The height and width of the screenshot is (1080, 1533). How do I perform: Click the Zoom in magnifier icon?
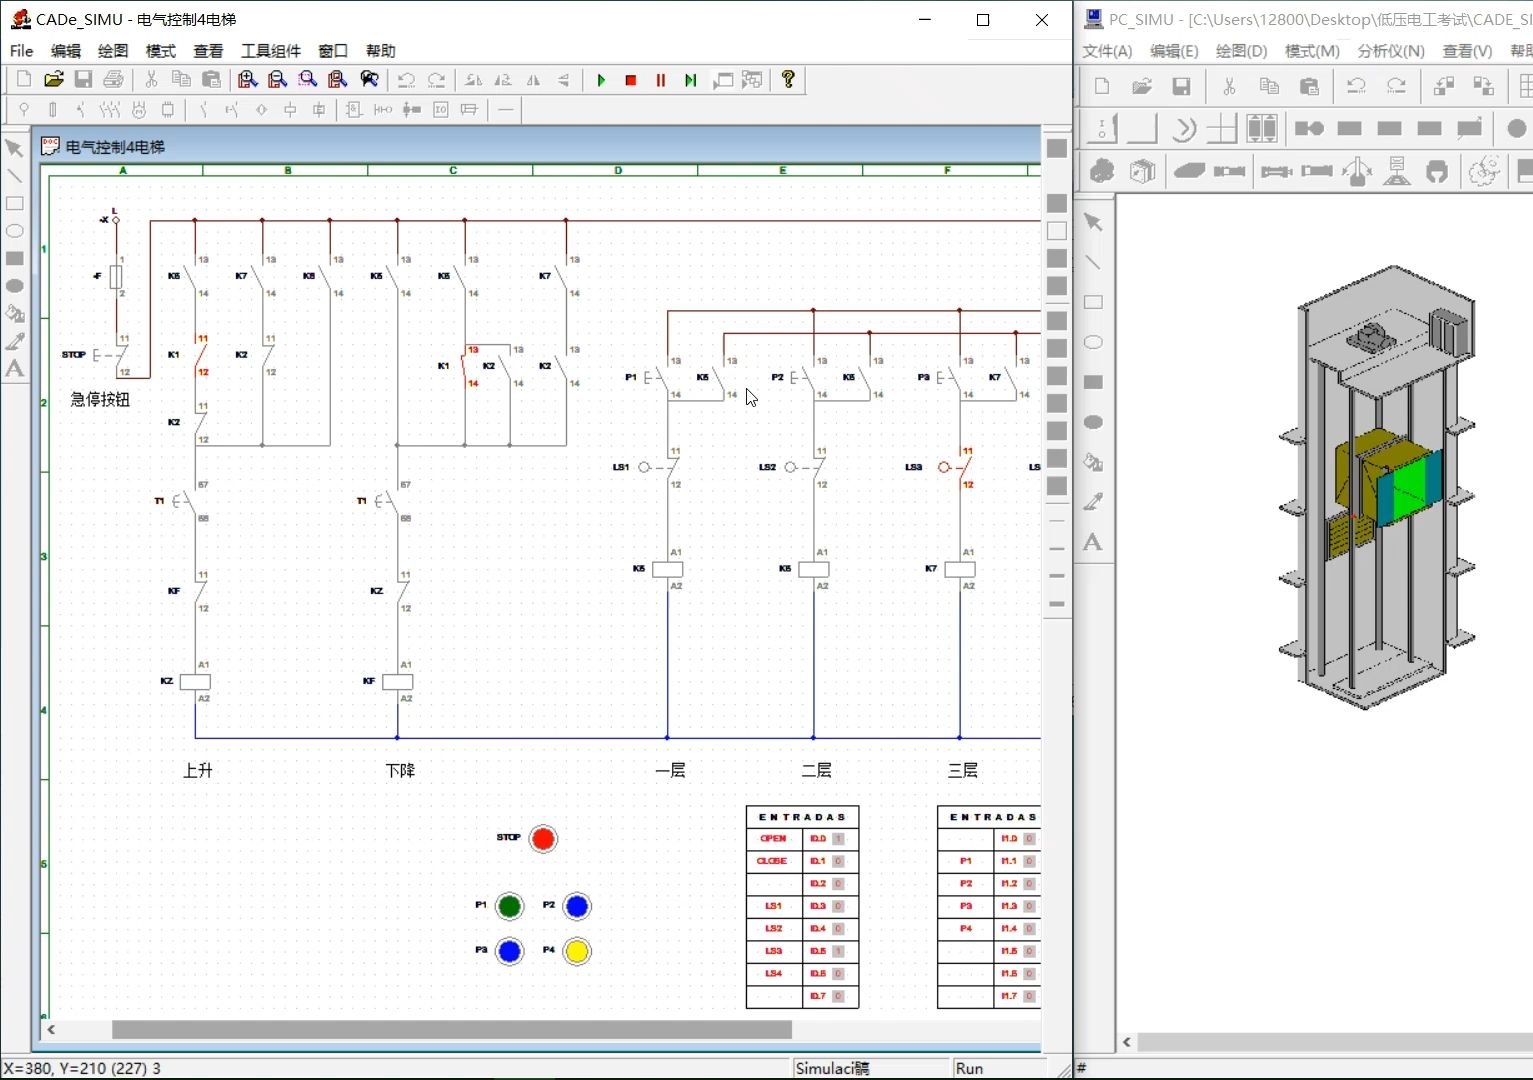(248, 79)
